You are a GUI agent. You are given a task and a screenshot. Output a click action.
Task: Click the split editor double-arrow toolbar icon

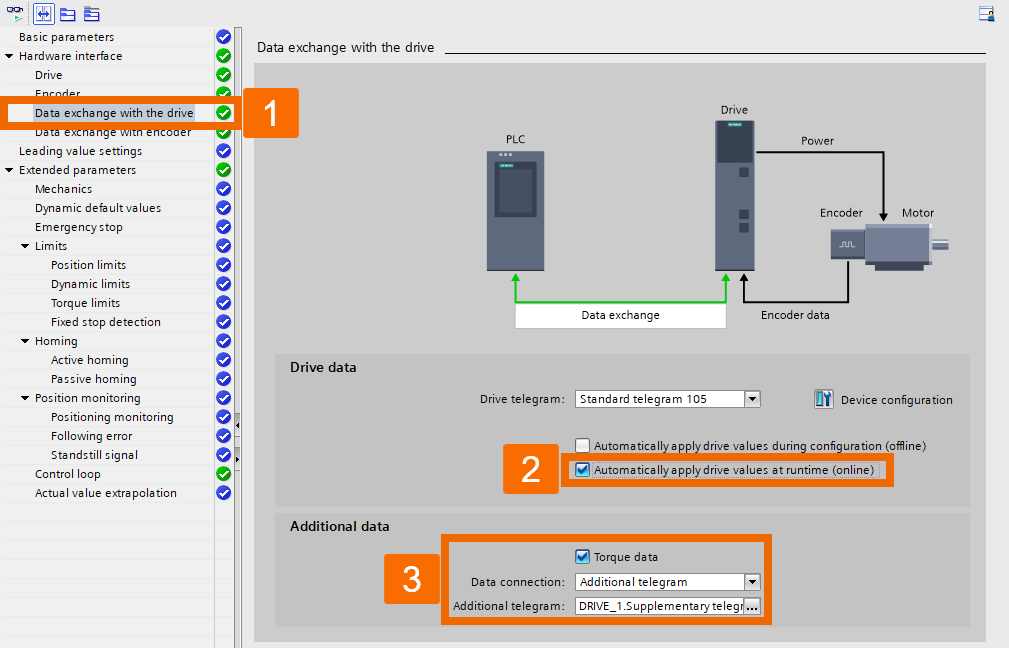[43, 14]
